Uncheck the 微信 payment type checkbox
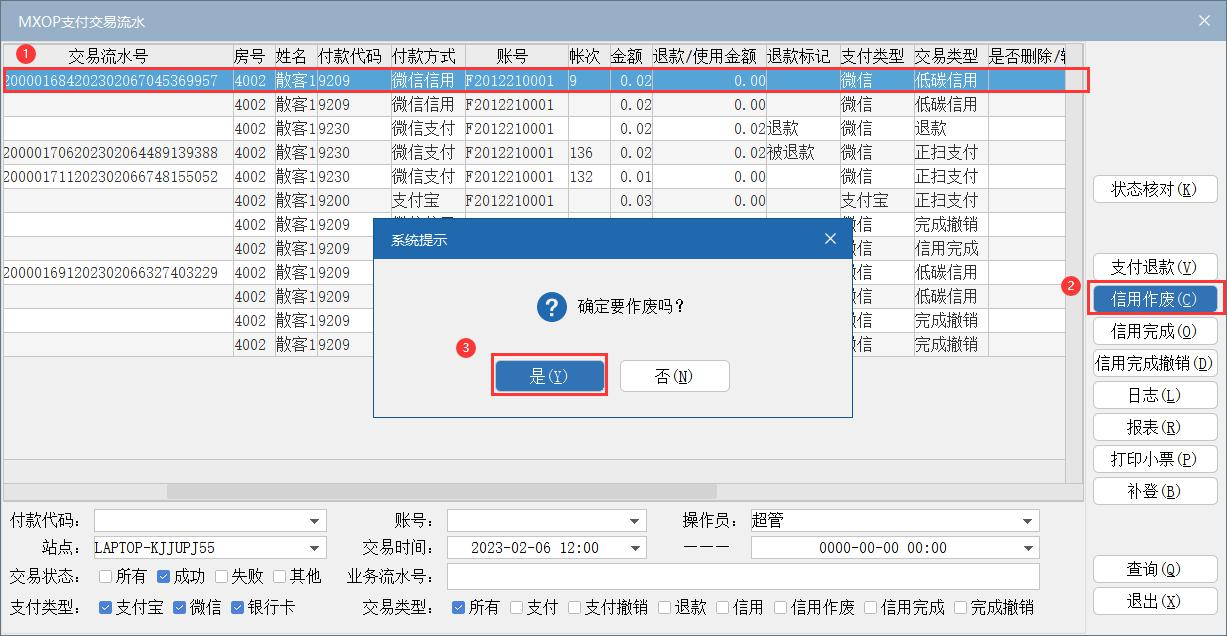The height and width of the screenshot is (636, 1227). (180, 607)
